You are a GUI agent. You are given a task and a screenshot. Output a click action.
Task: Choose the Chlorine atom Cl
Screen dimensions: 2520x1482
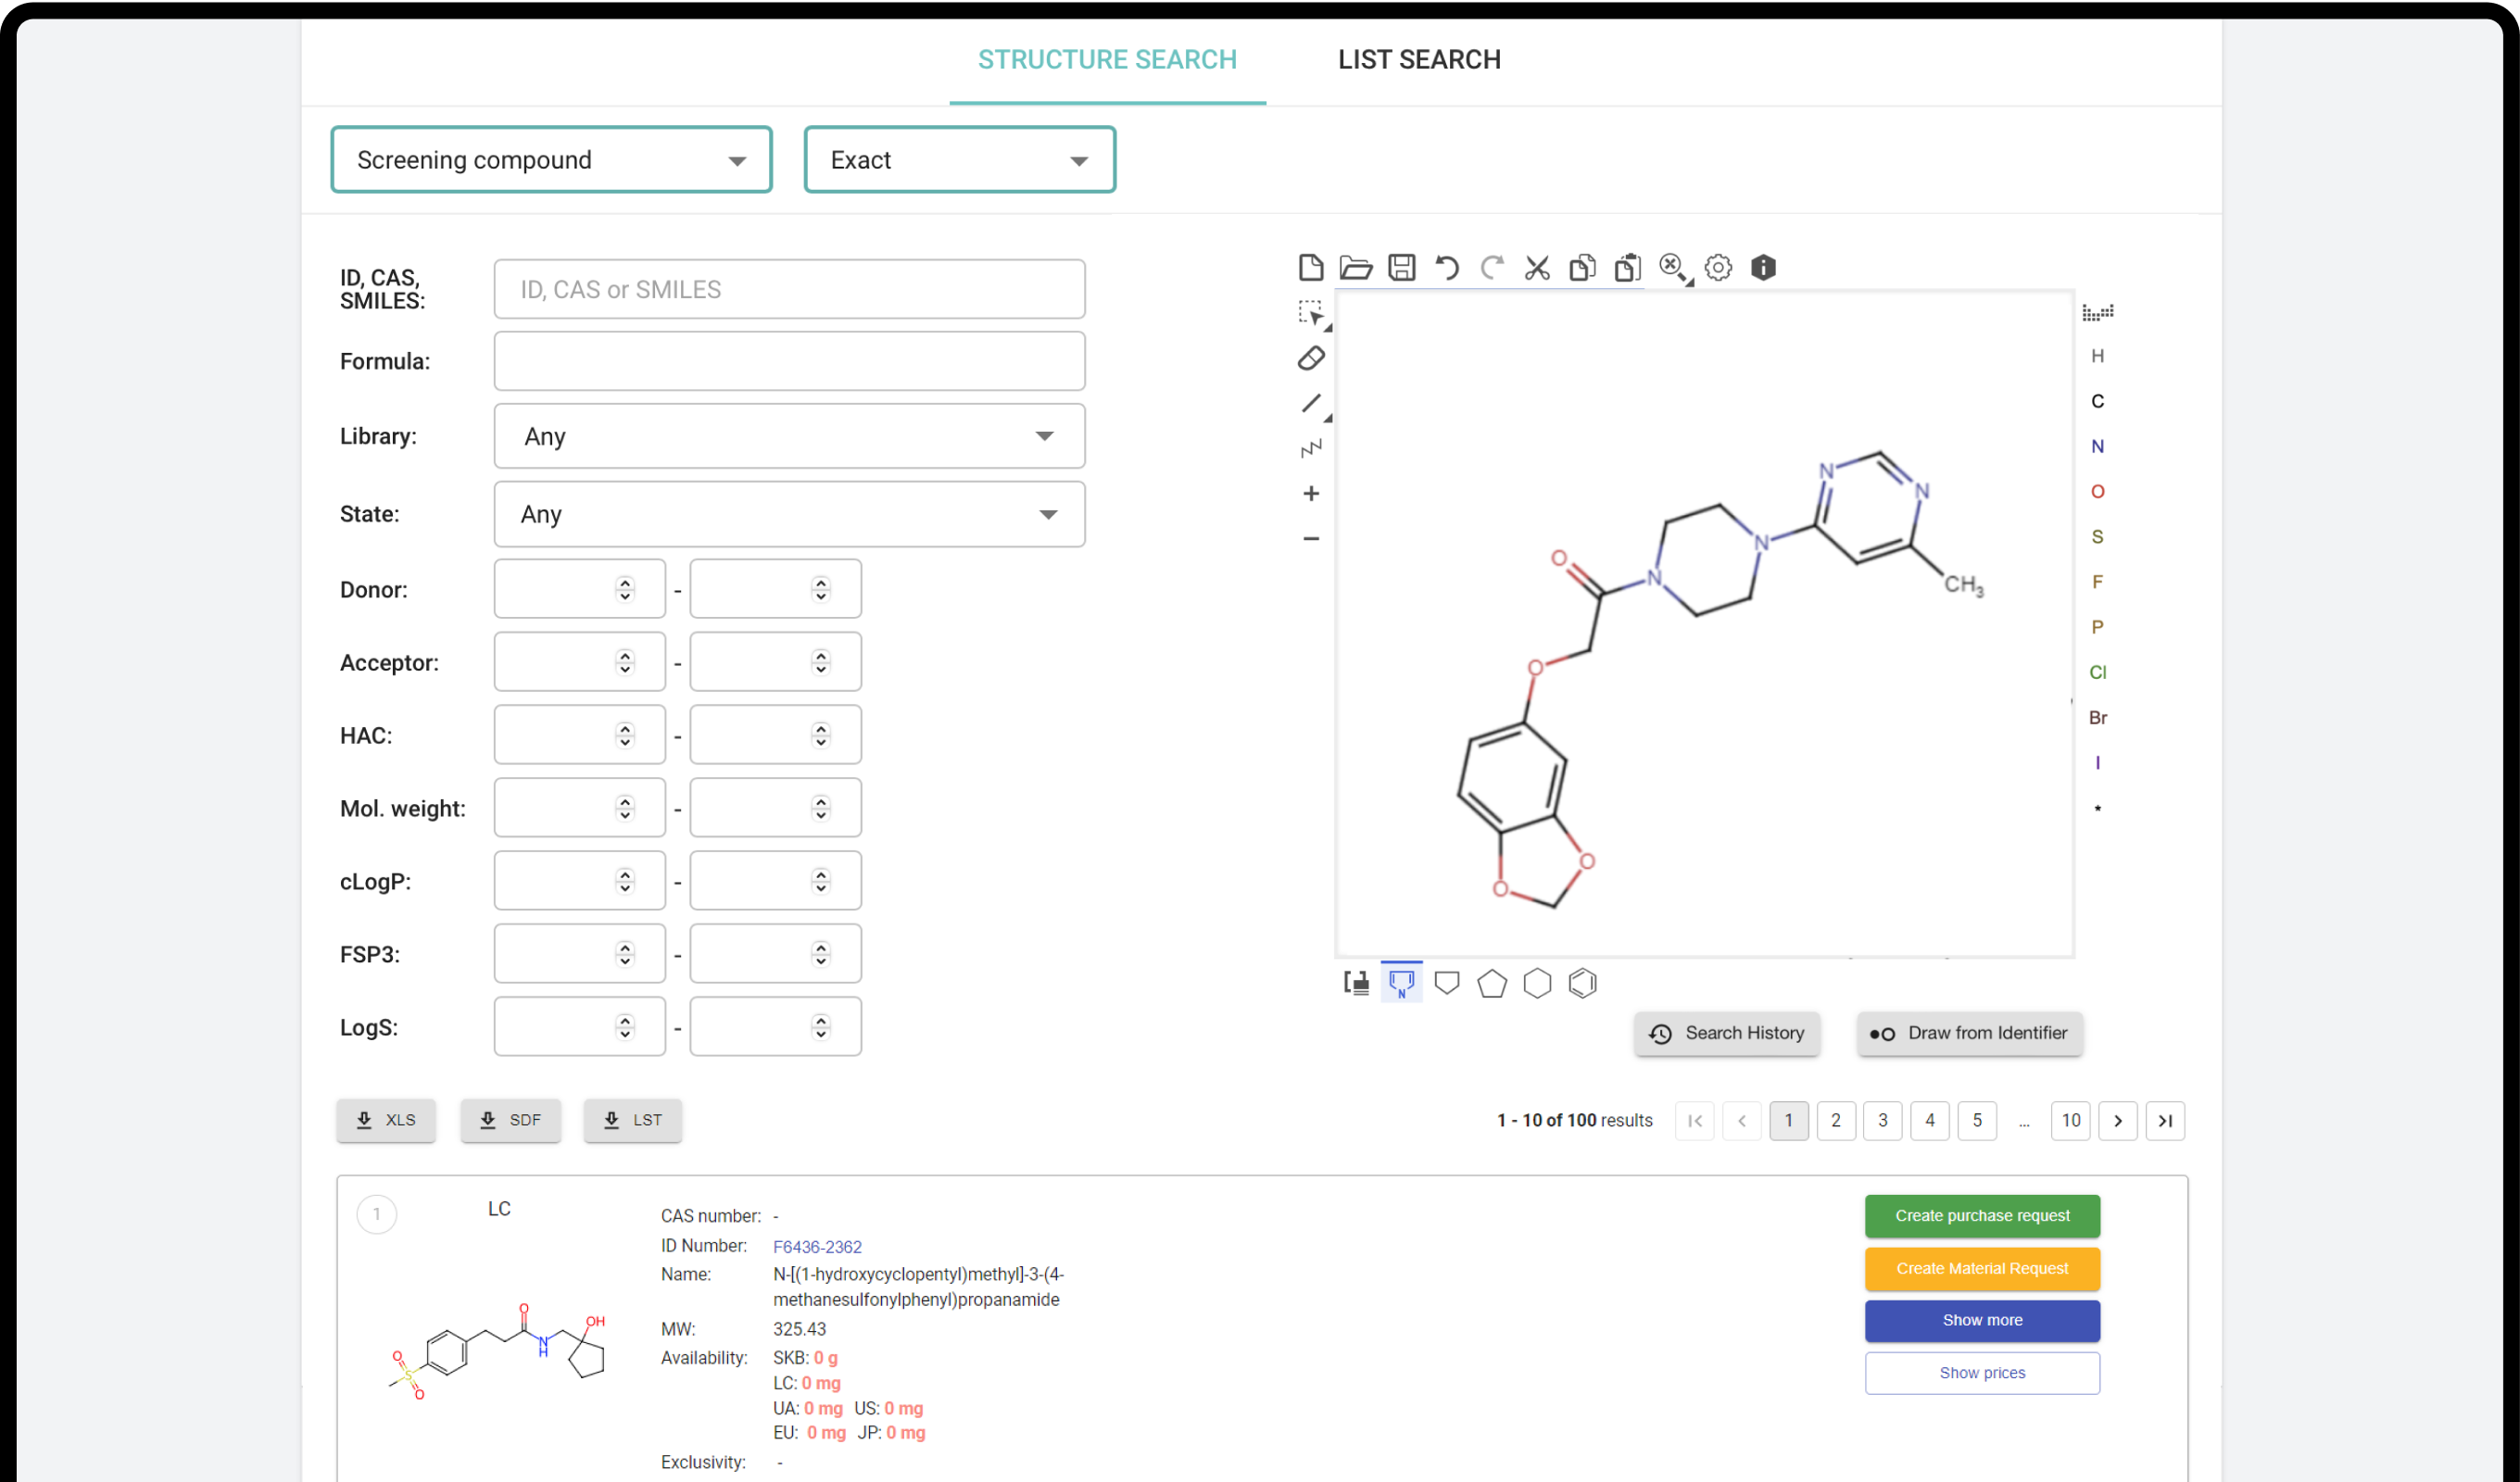point(2097,672)
